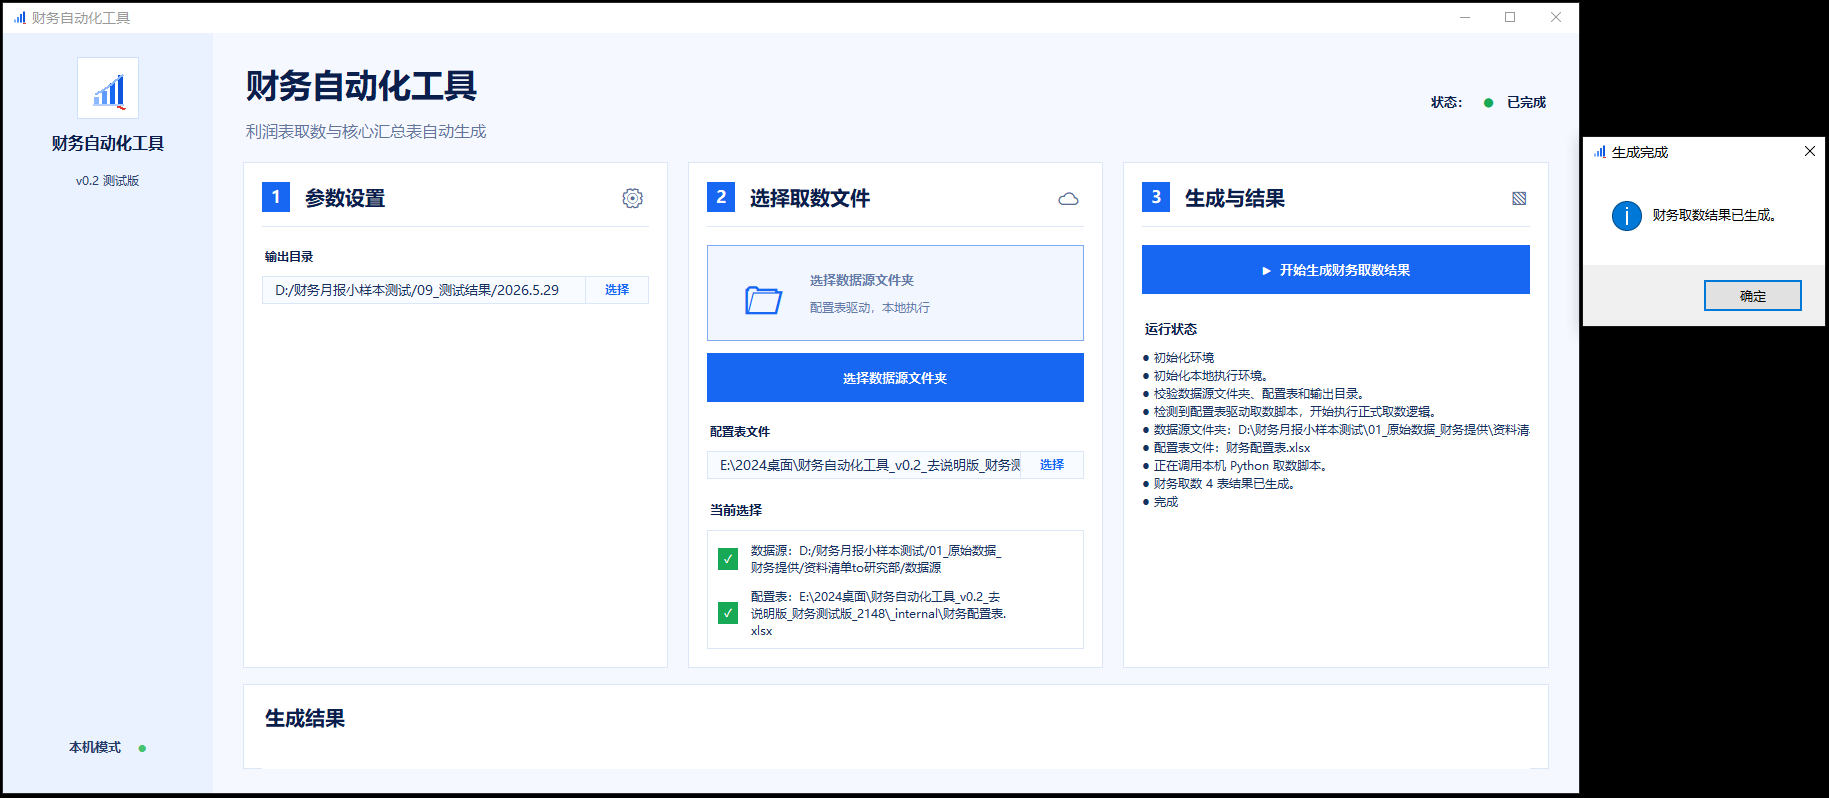Screen dimensions: 1829x798
Task: Click the small app icon in 生成完成 dialog title
Action: [1599, 152]
